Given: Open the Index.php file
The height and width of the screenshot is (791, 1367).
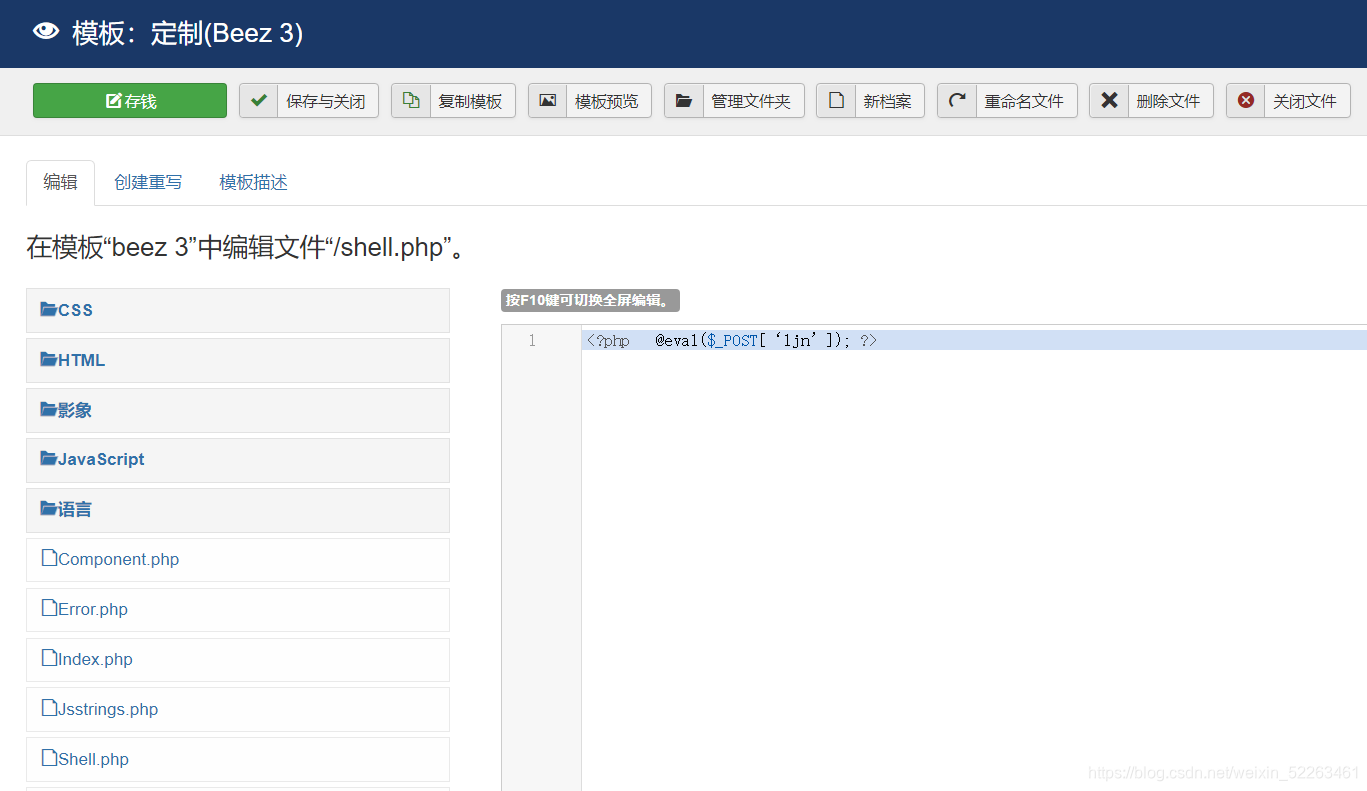Looking at the screenshot, I should coord(238,659).
